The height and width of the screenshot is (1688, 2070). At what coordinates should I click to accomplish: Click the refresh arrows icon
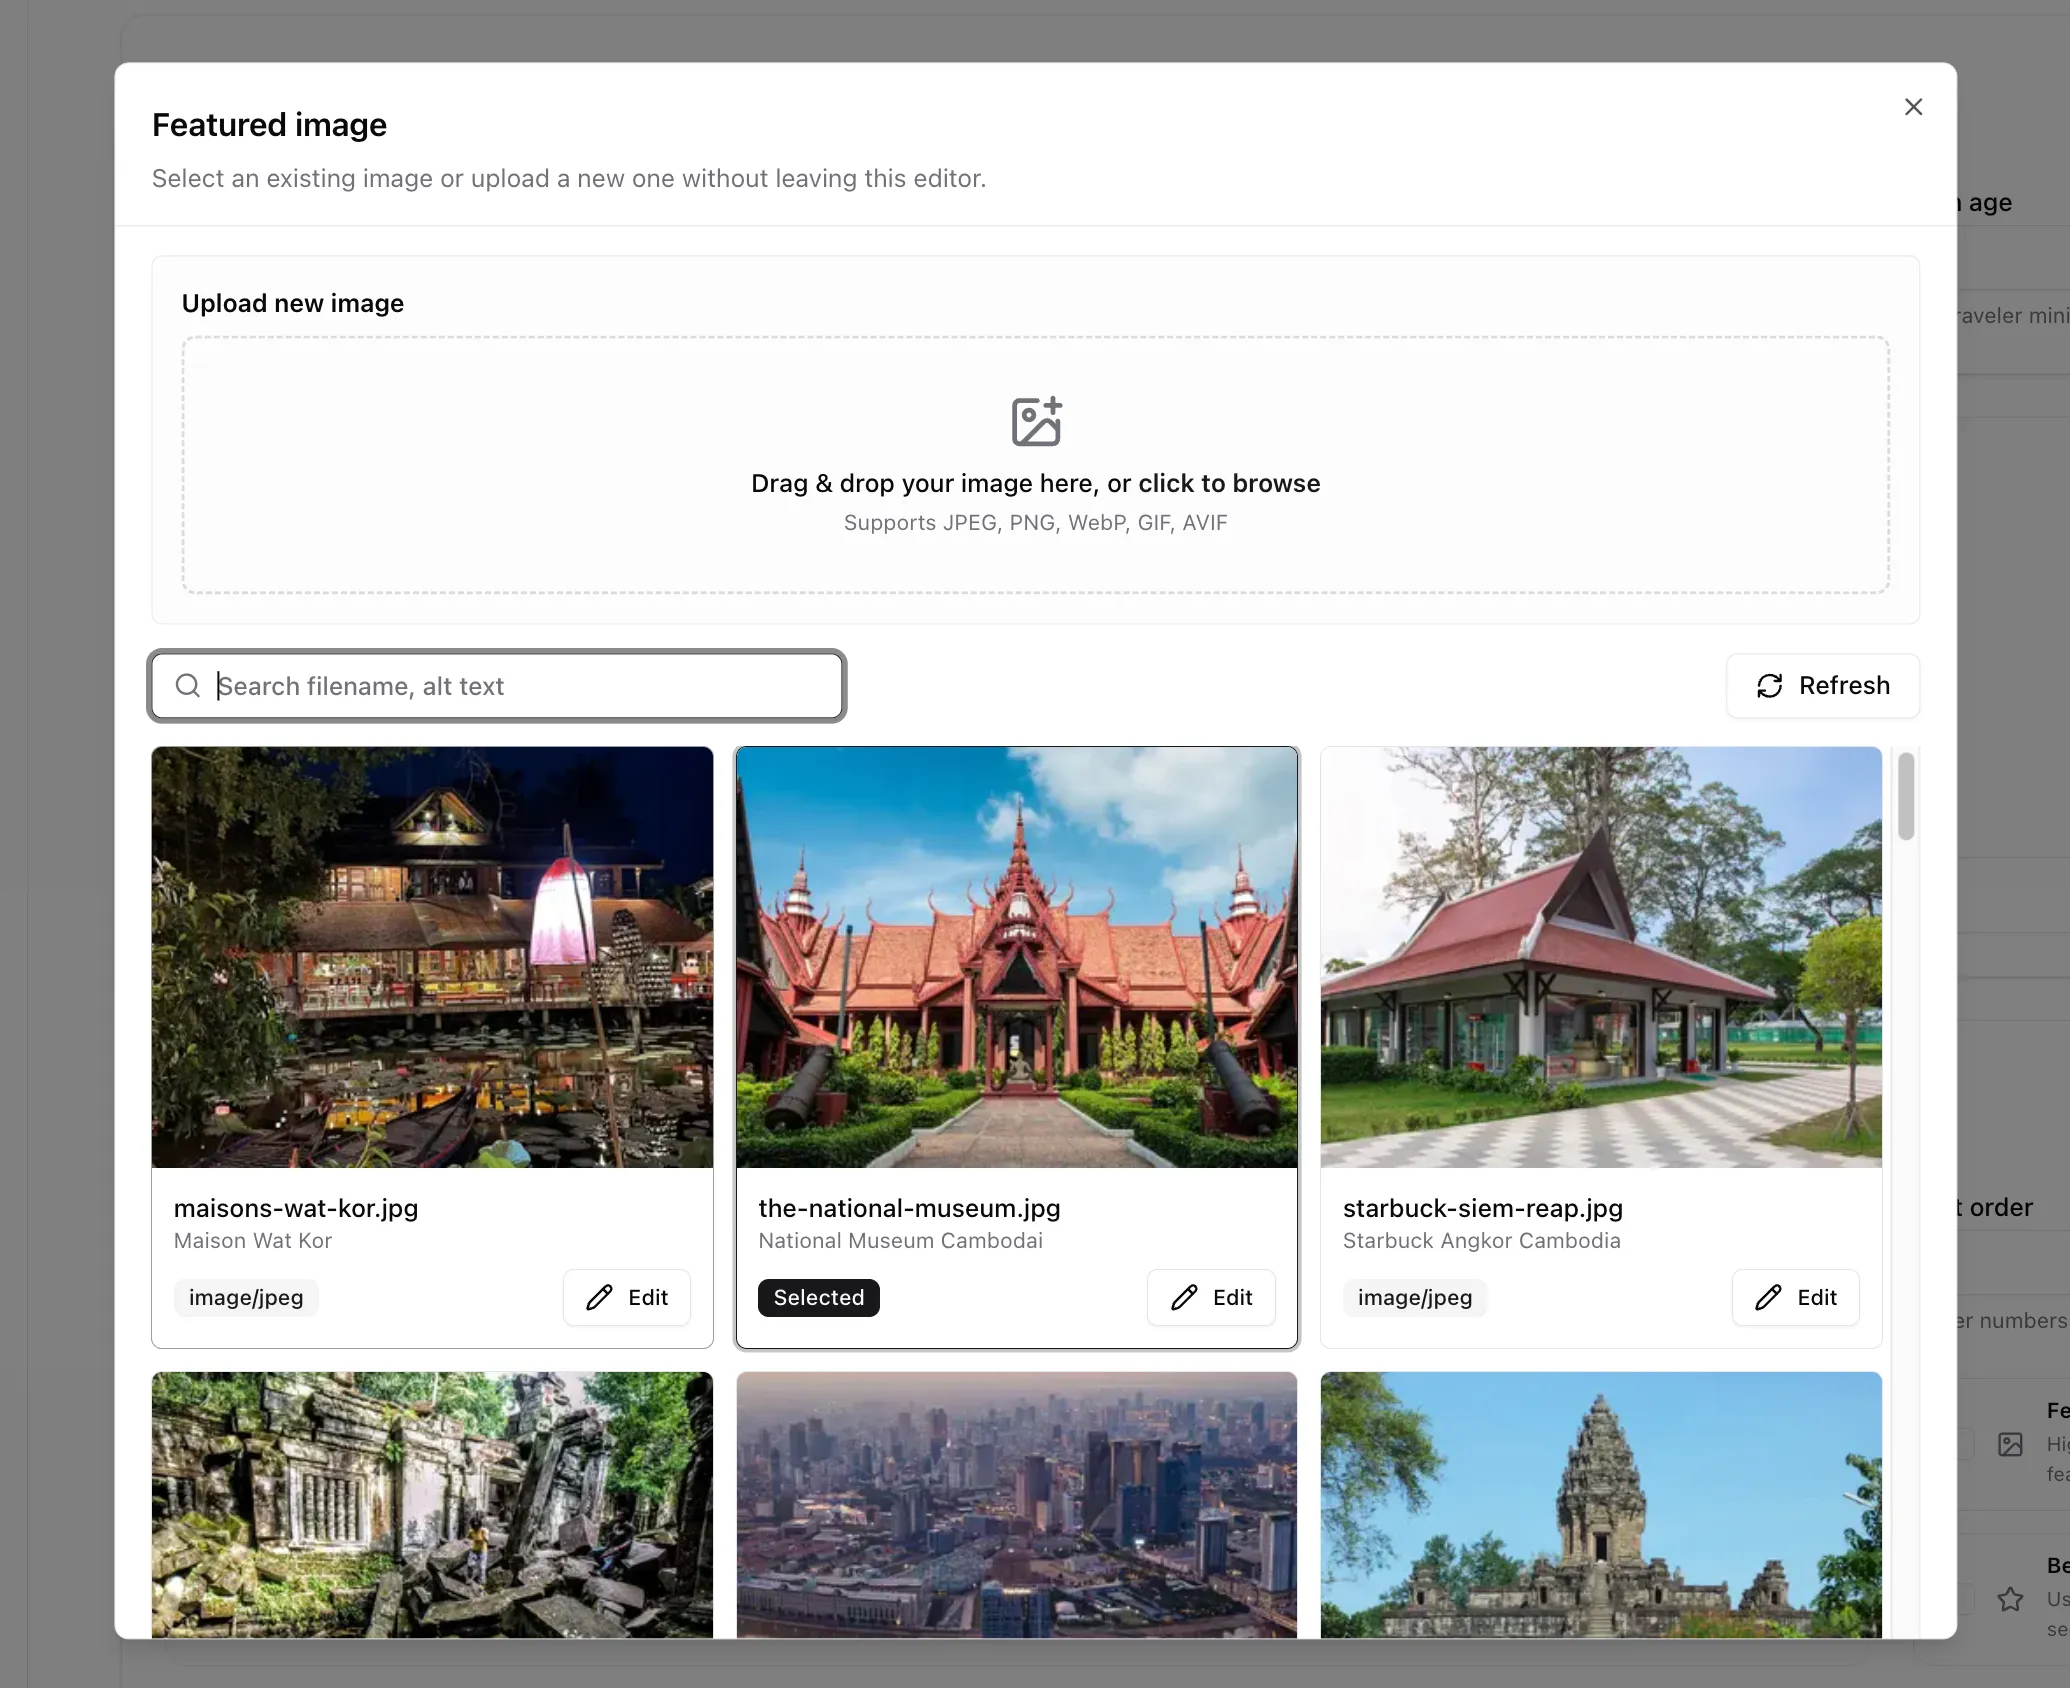(x=1770, y=686)
